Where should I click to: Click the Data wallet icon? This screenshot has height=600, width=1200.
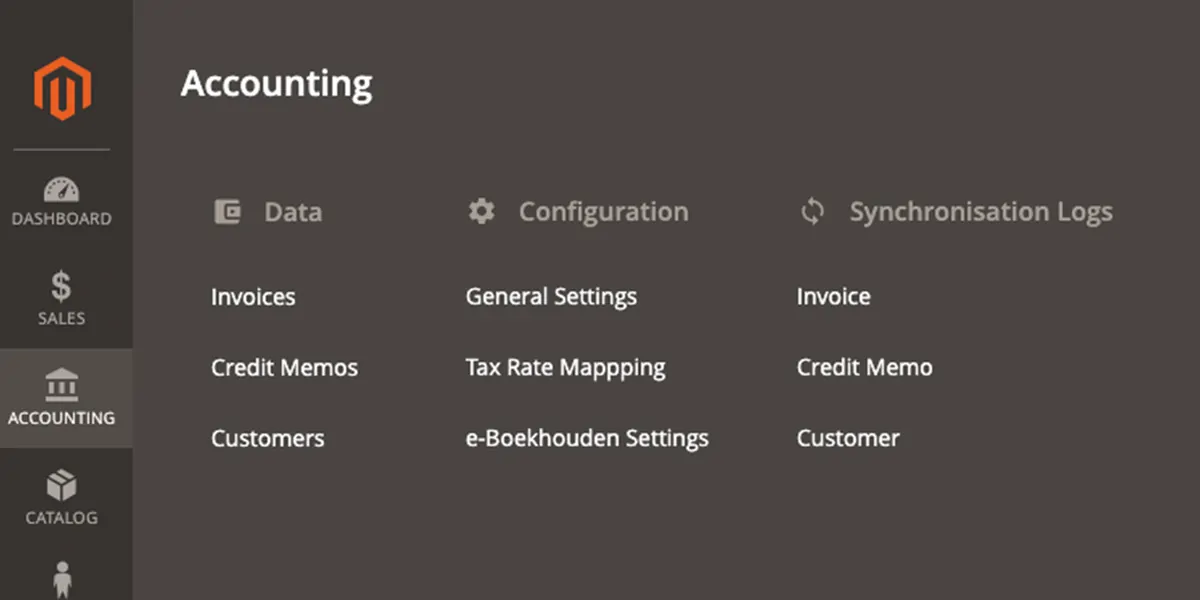228,212
